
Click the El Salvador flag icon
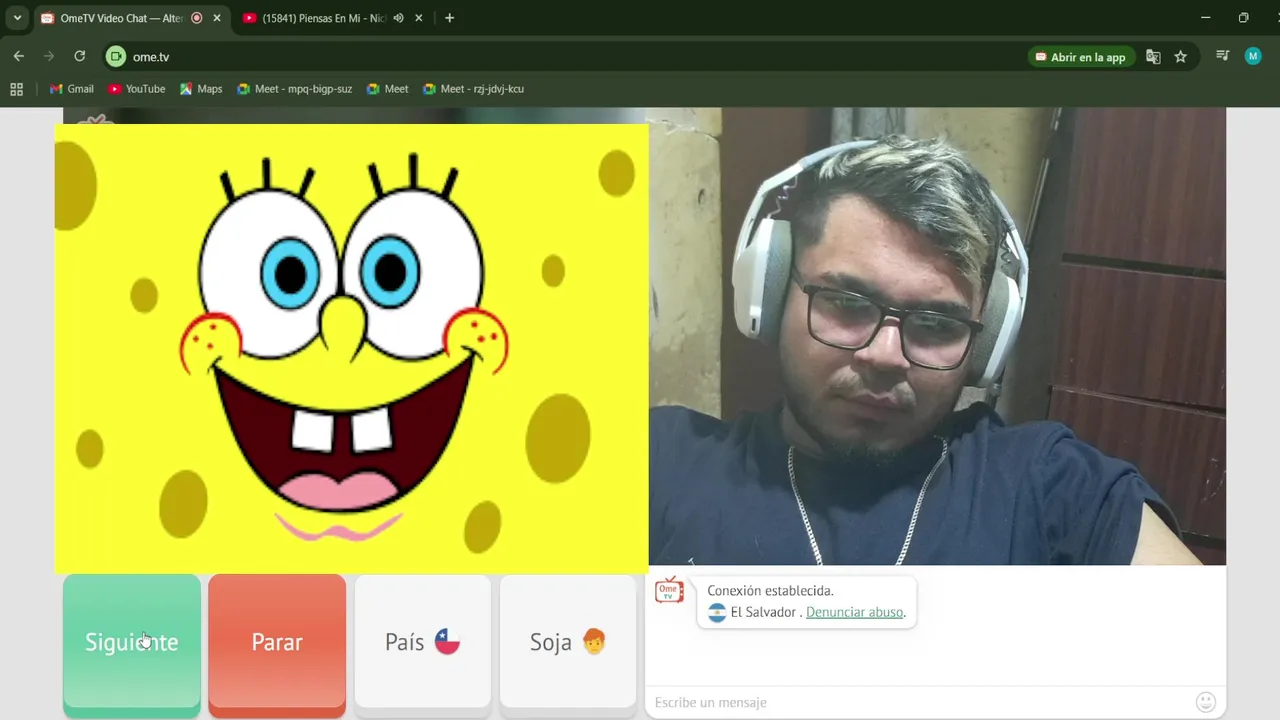(x=717, y=612)
